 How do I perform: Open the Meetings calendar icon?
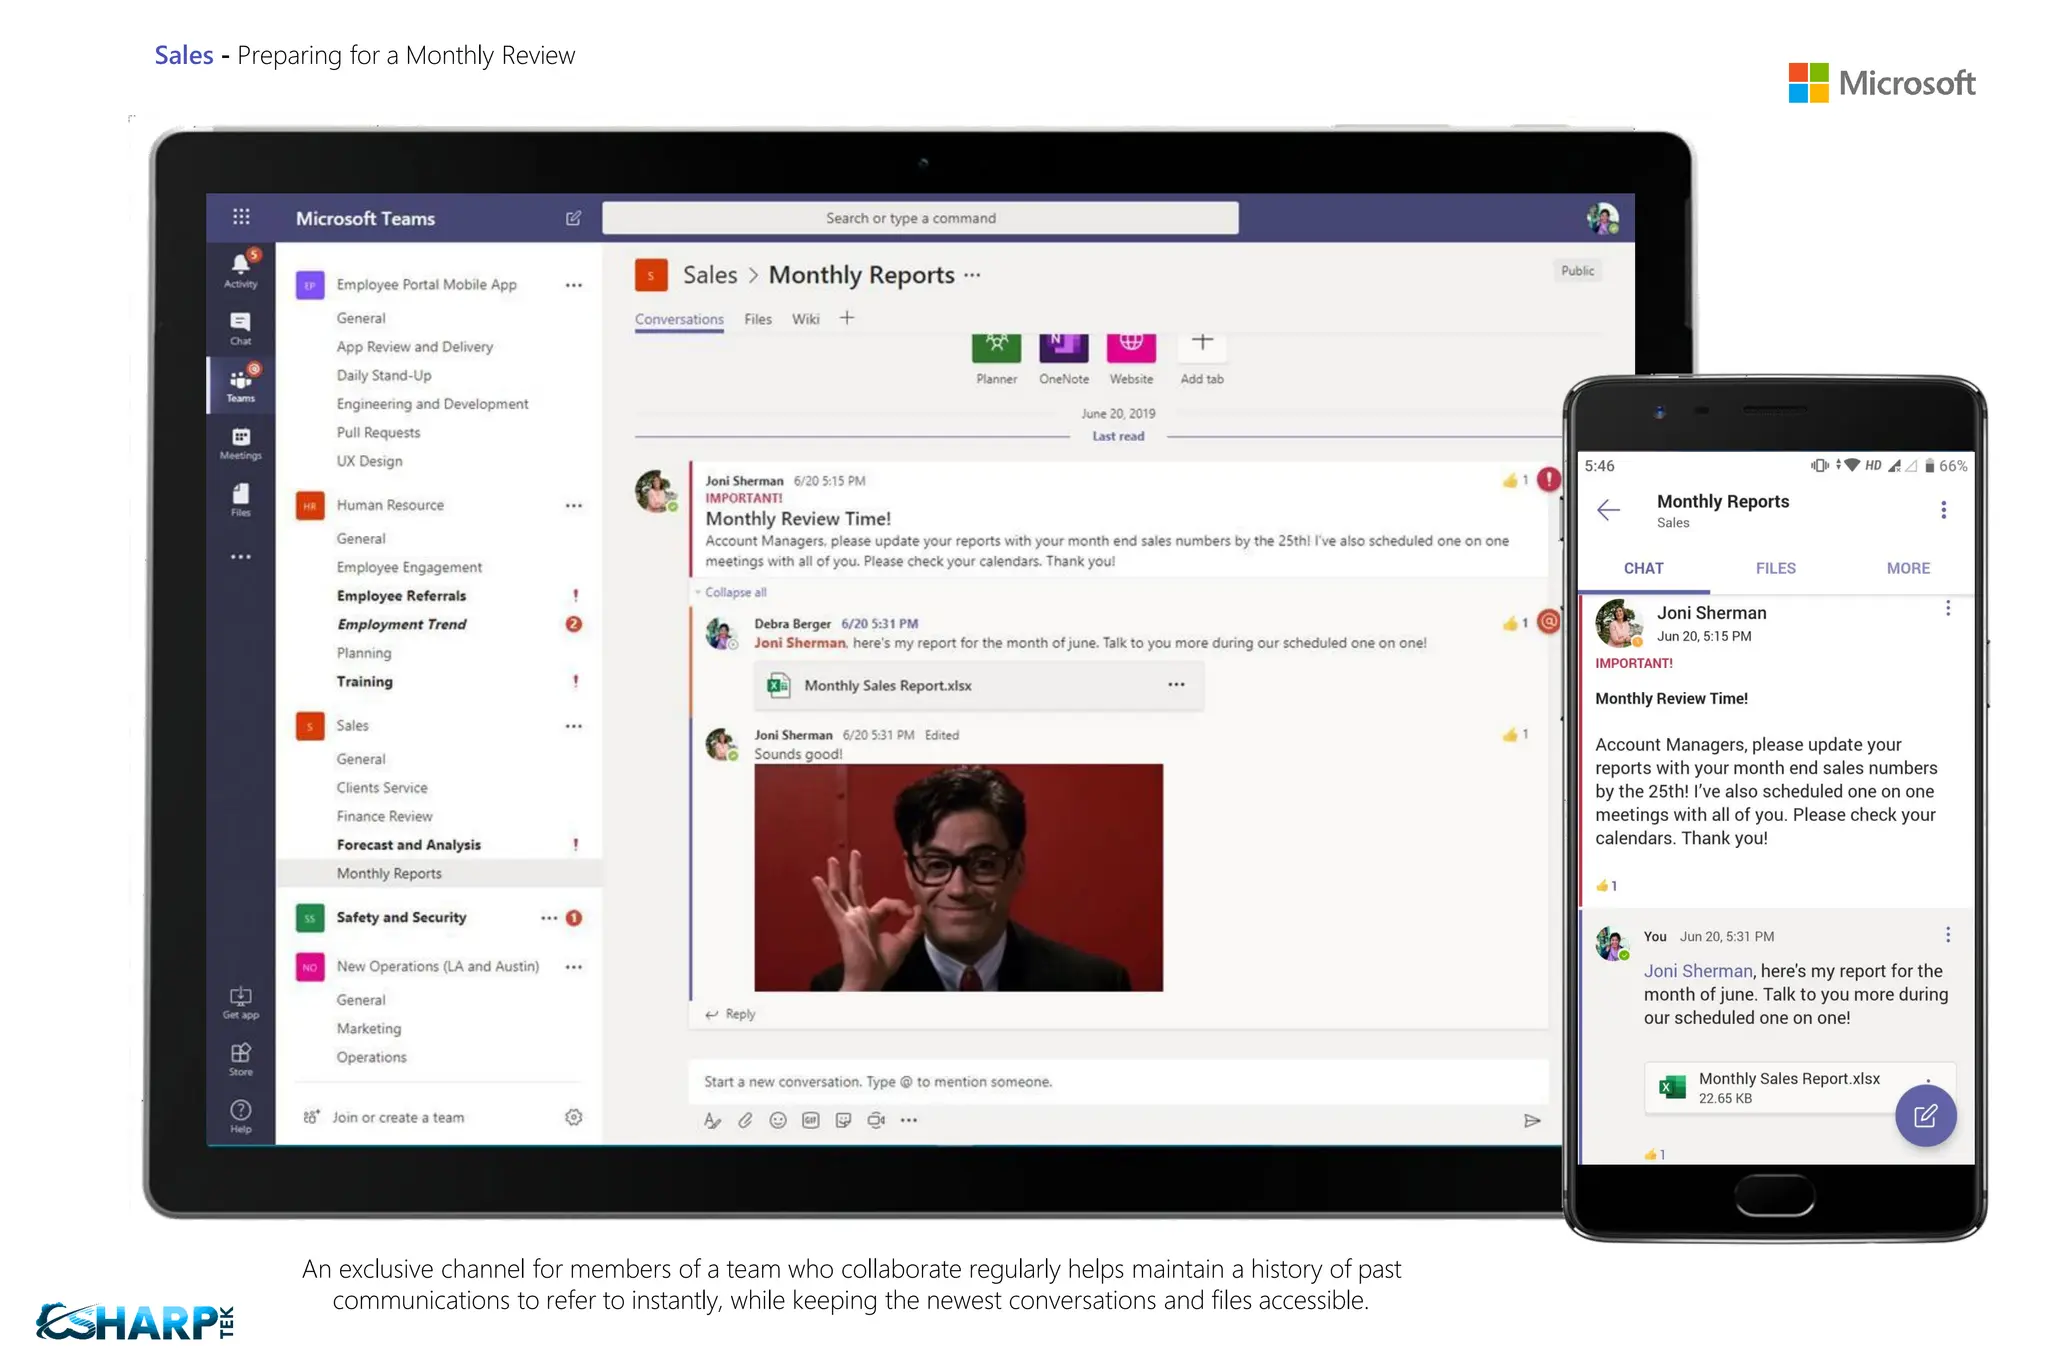[x=240, y=443]
